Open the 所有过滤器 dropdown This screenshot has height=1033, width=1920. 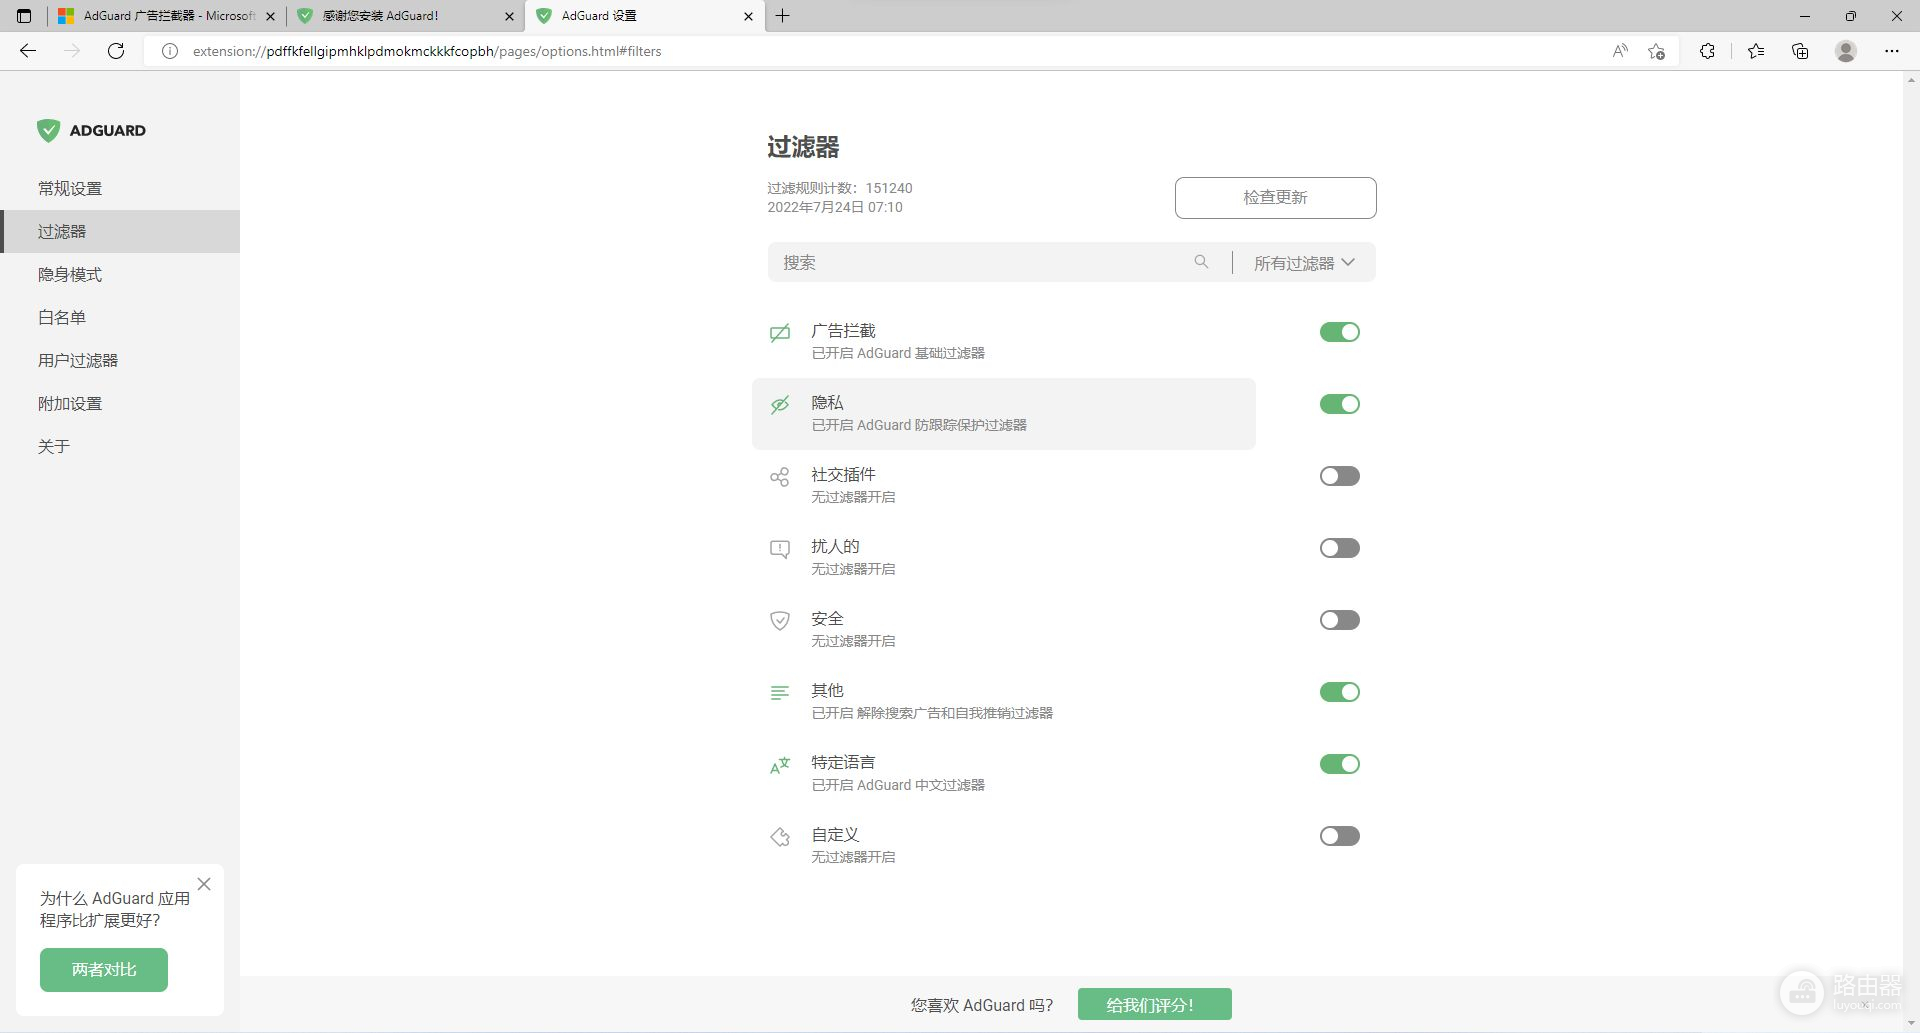pyautogui.click(x=1304, y=263)
